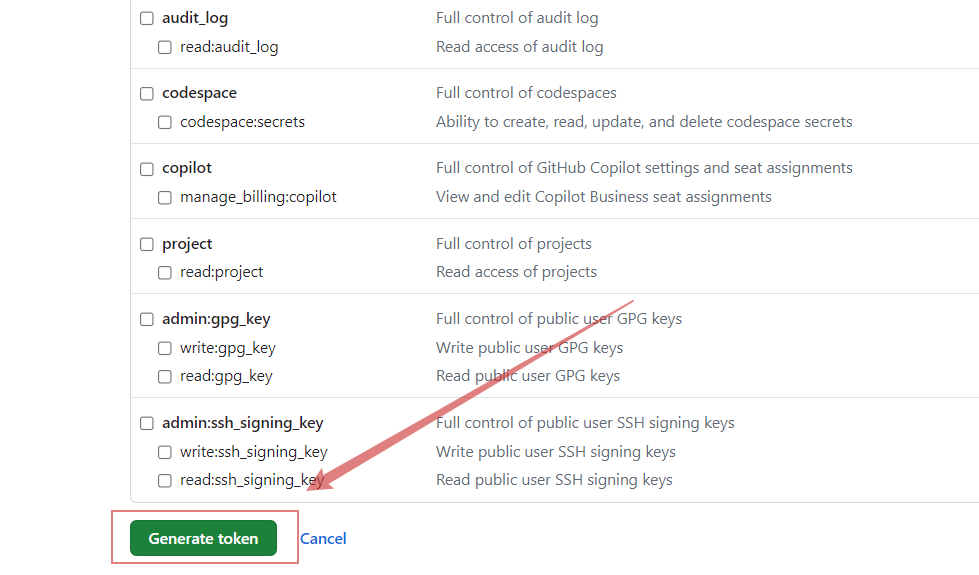This screenshot has width=979, height=575.
Task: Click 'Read public user SSH signing keys' text
Action: (554, 479)
